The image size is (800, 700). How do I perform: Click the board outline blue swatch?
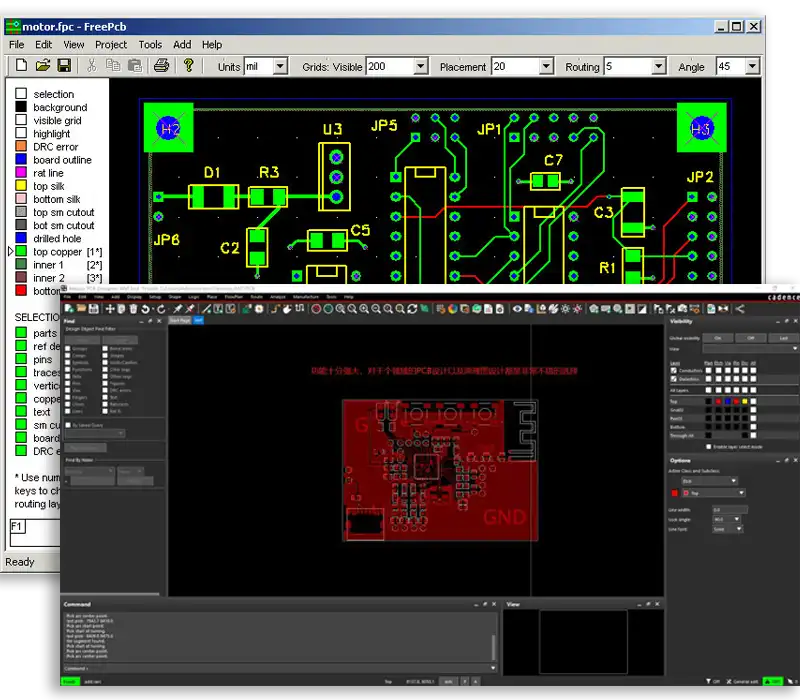point(21,159)
